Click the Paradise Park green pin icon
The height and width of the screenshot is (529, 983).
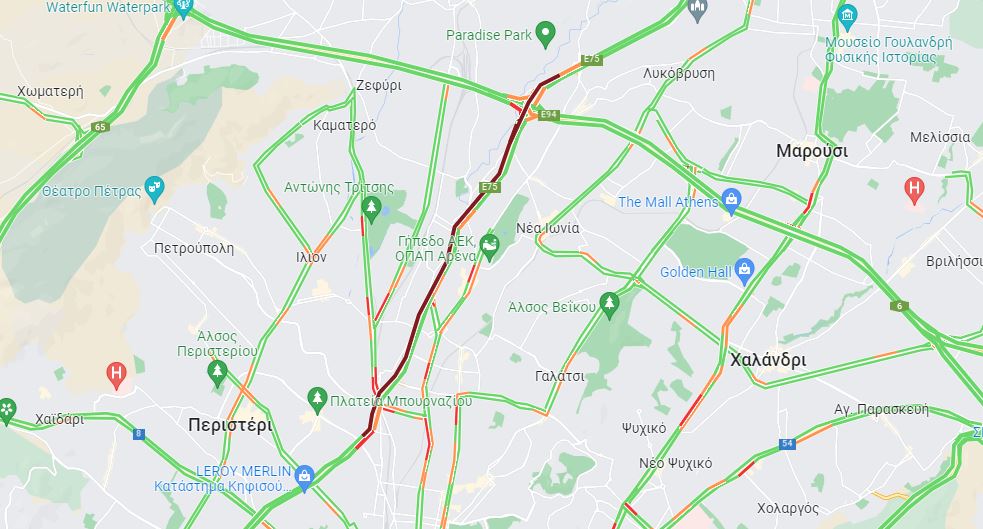pyautogui.click(x=545, y=34)
